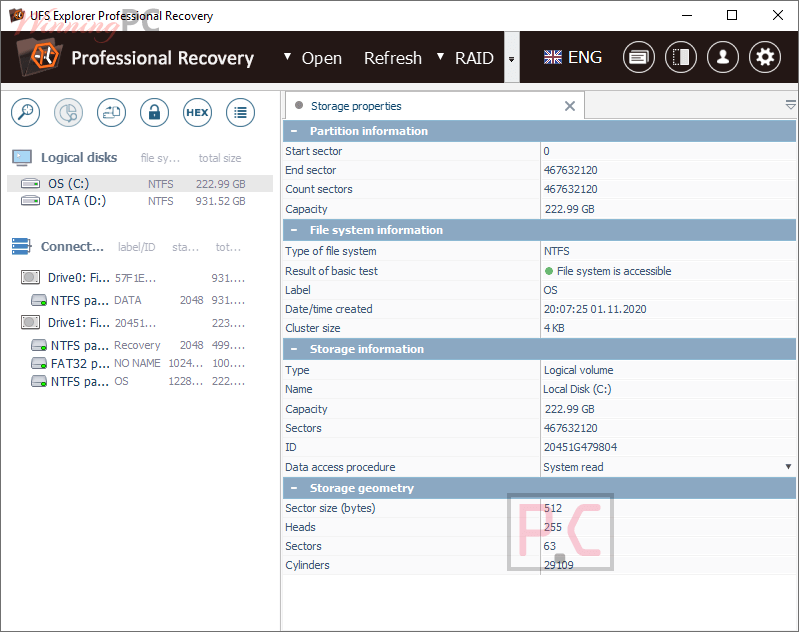Click the padlock decrypt storage icon
The image size is (799, 632).
(154, 113)
